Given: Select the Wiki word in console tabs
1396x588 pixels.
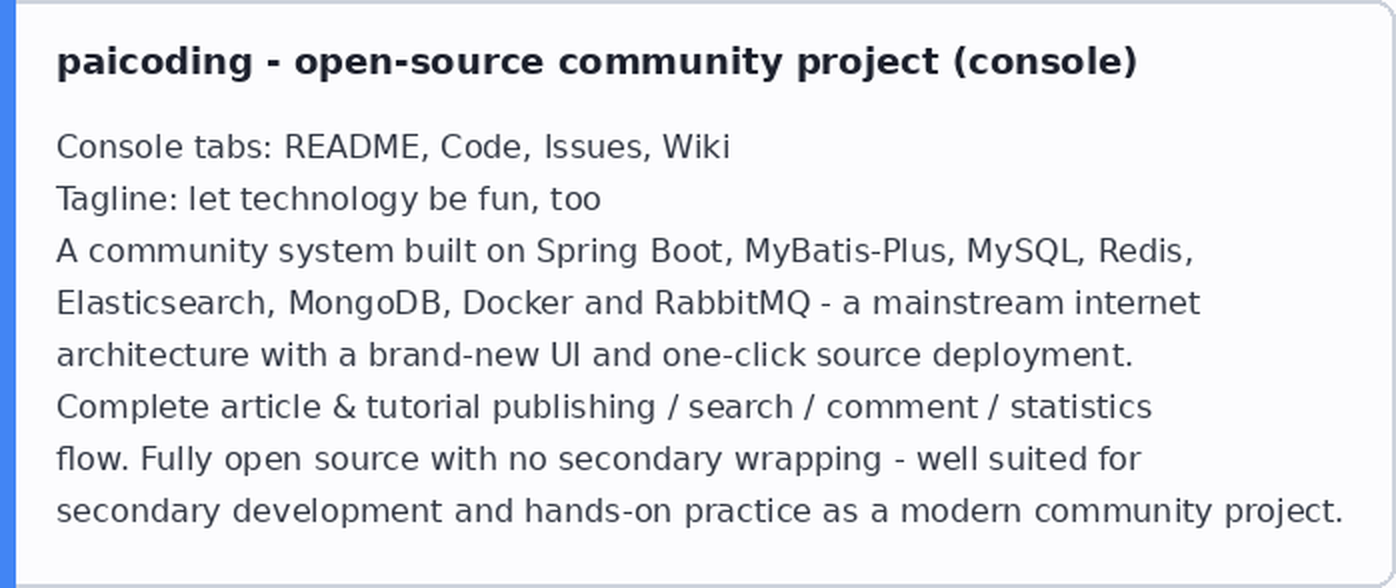Looking at the screenshot, I should (696, 147).
